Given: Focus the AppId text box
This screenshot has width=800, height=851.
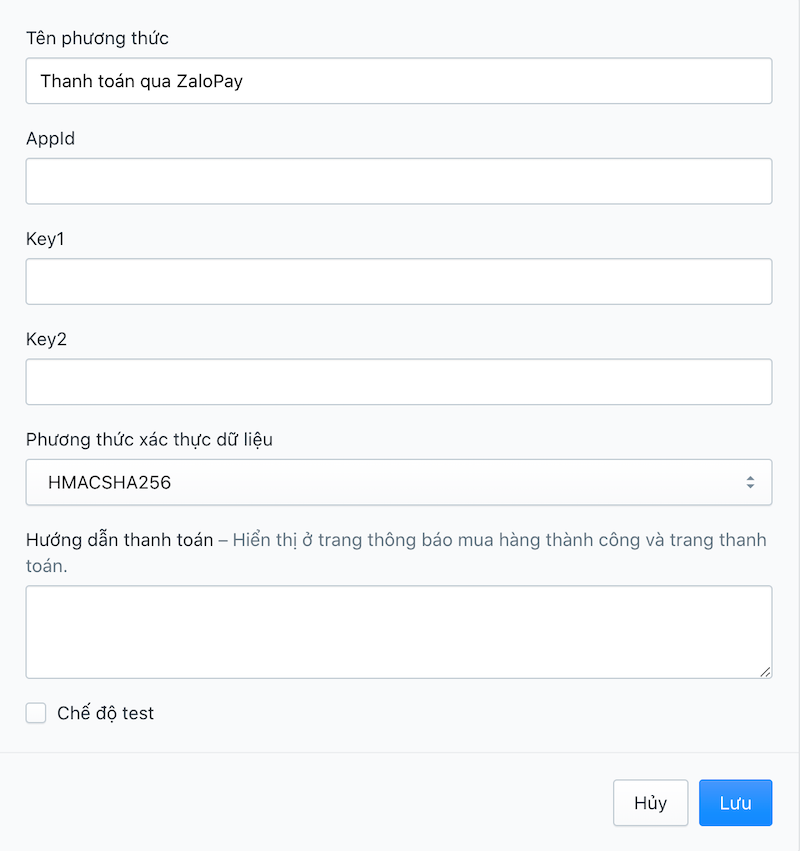Looking at the screenshot, I should pyautogui.click(x=398, y=181).
